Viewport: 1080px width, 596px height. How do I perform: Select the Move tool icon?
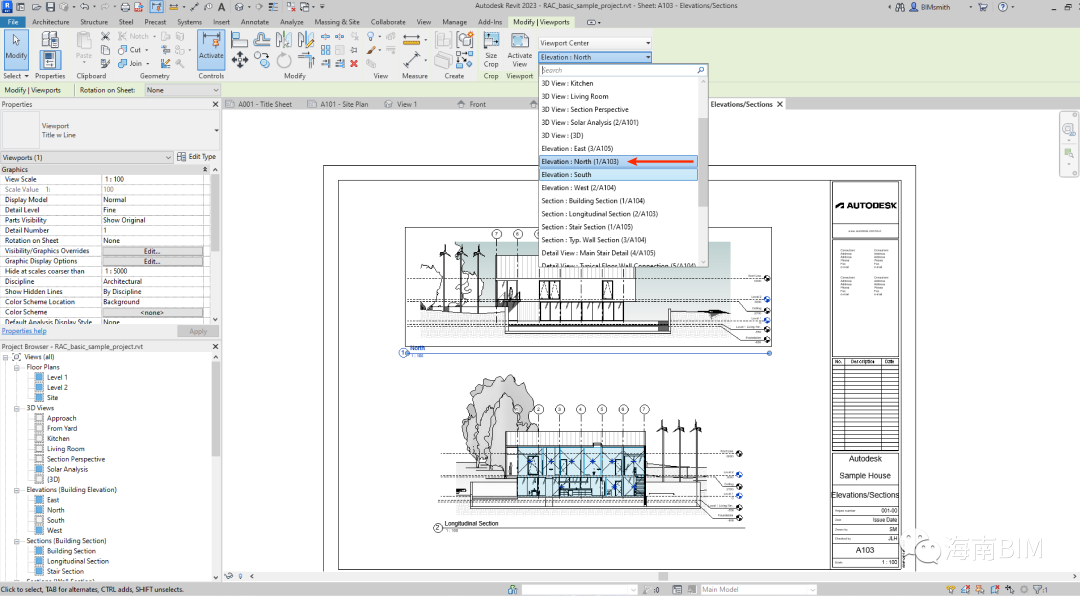[x=239, y=61]
